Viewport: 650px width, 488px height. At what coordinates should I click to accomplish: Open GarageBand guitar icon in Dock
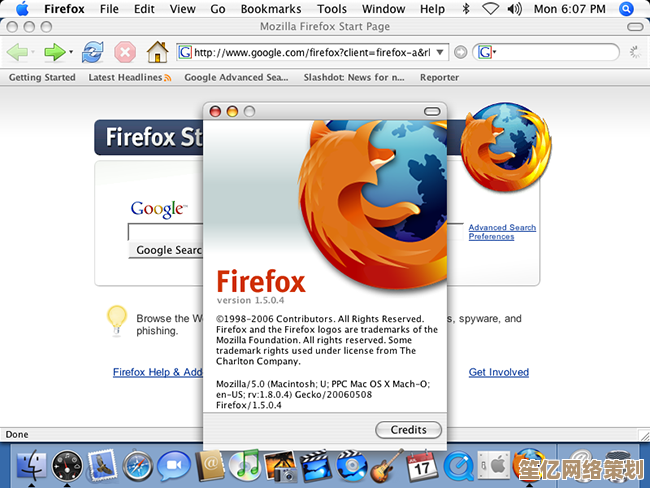(x=386, y=465)
